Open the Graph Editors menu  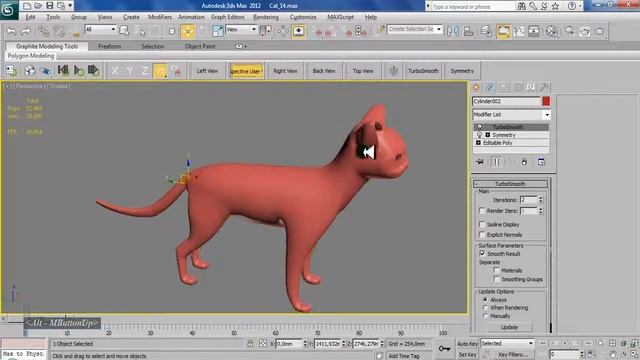click(228, 17)
